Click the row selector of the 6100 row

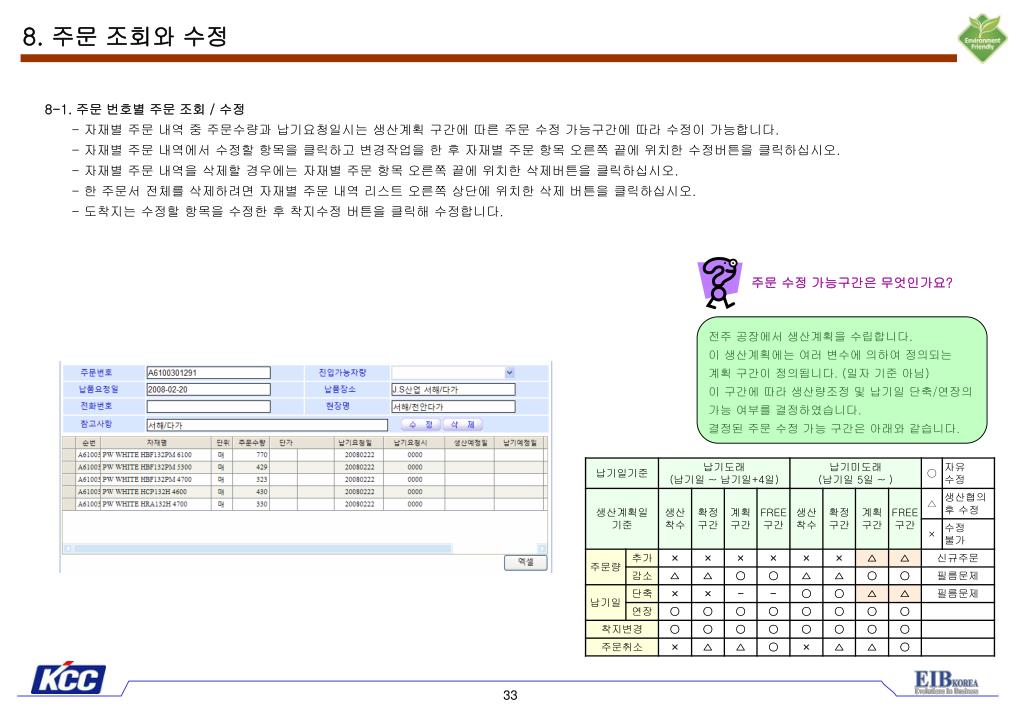click(x=69, y=455)
